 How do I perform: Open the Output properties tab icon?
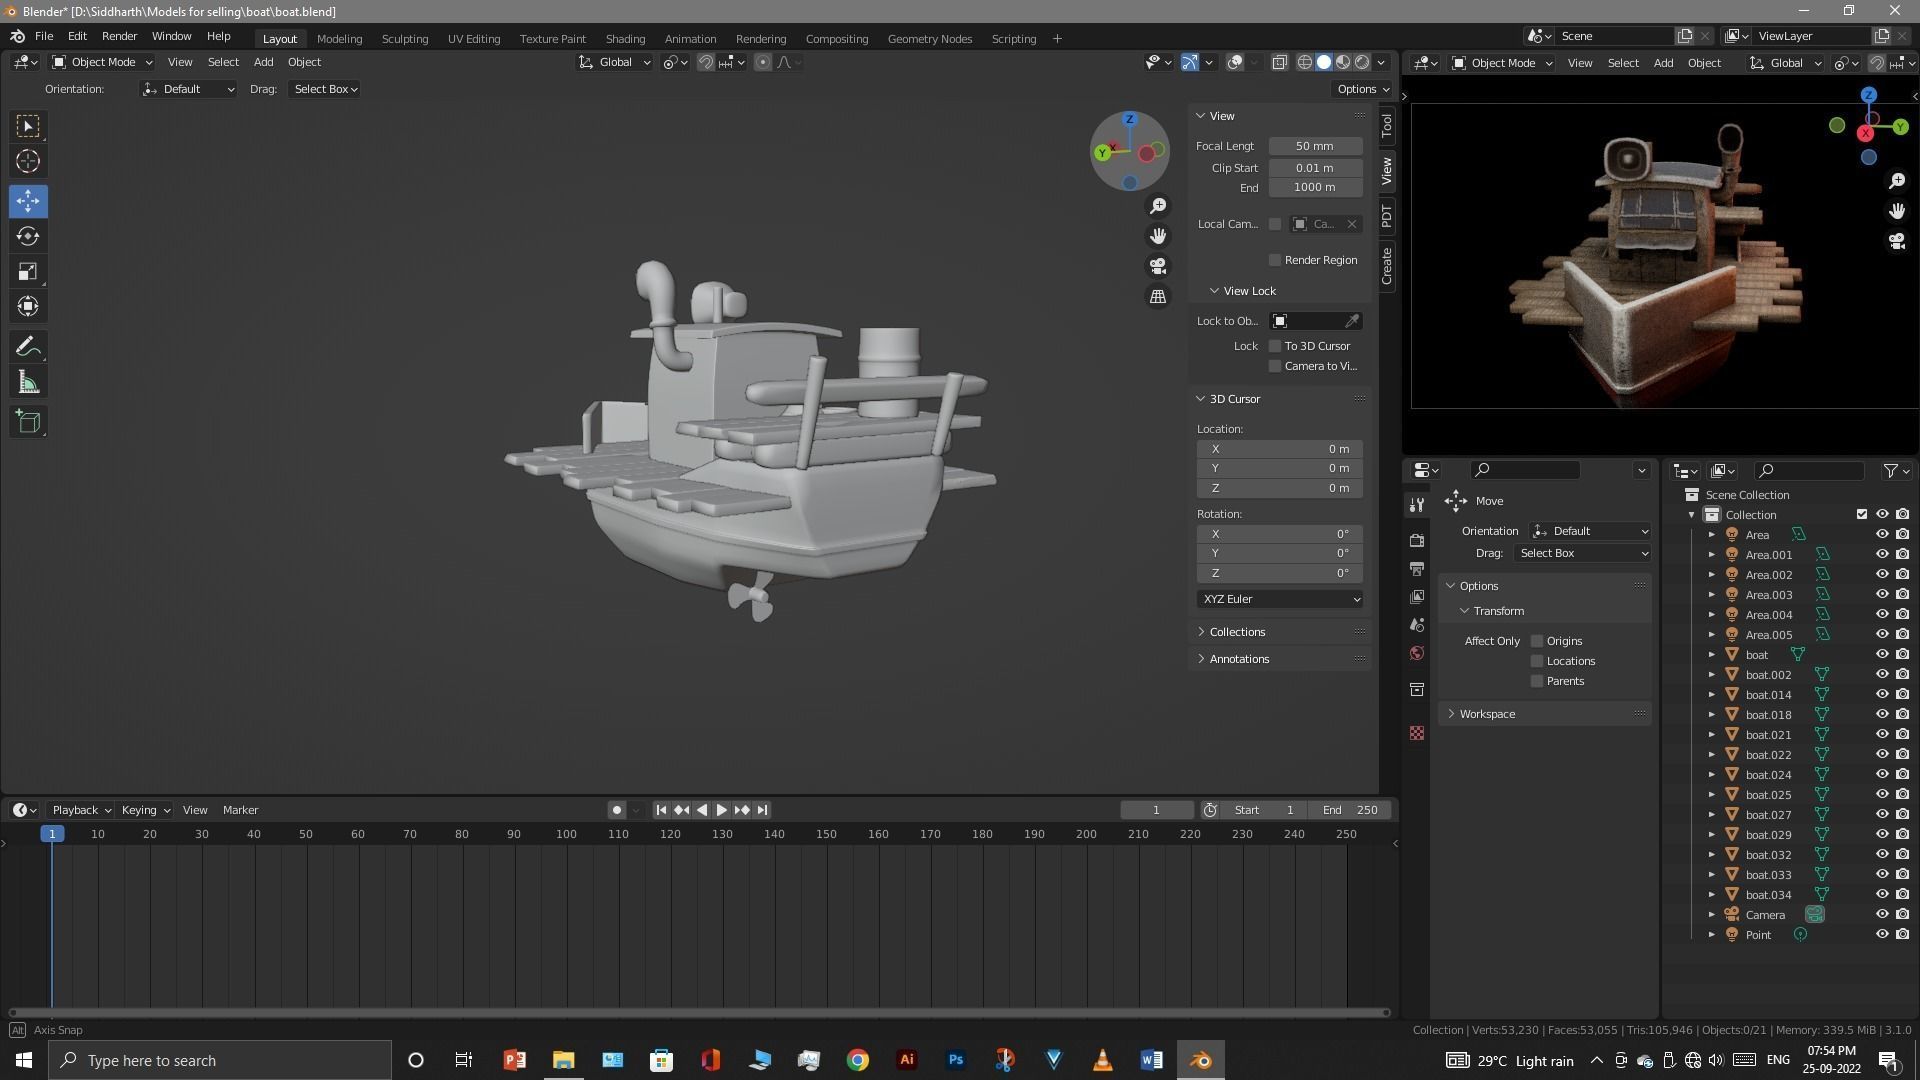[x=1417, y=569]
